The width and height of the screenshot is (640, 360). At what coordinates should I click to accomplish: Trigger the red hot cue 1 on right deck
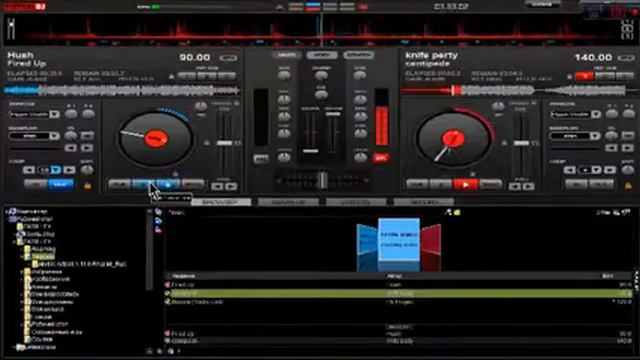(584, 76)
